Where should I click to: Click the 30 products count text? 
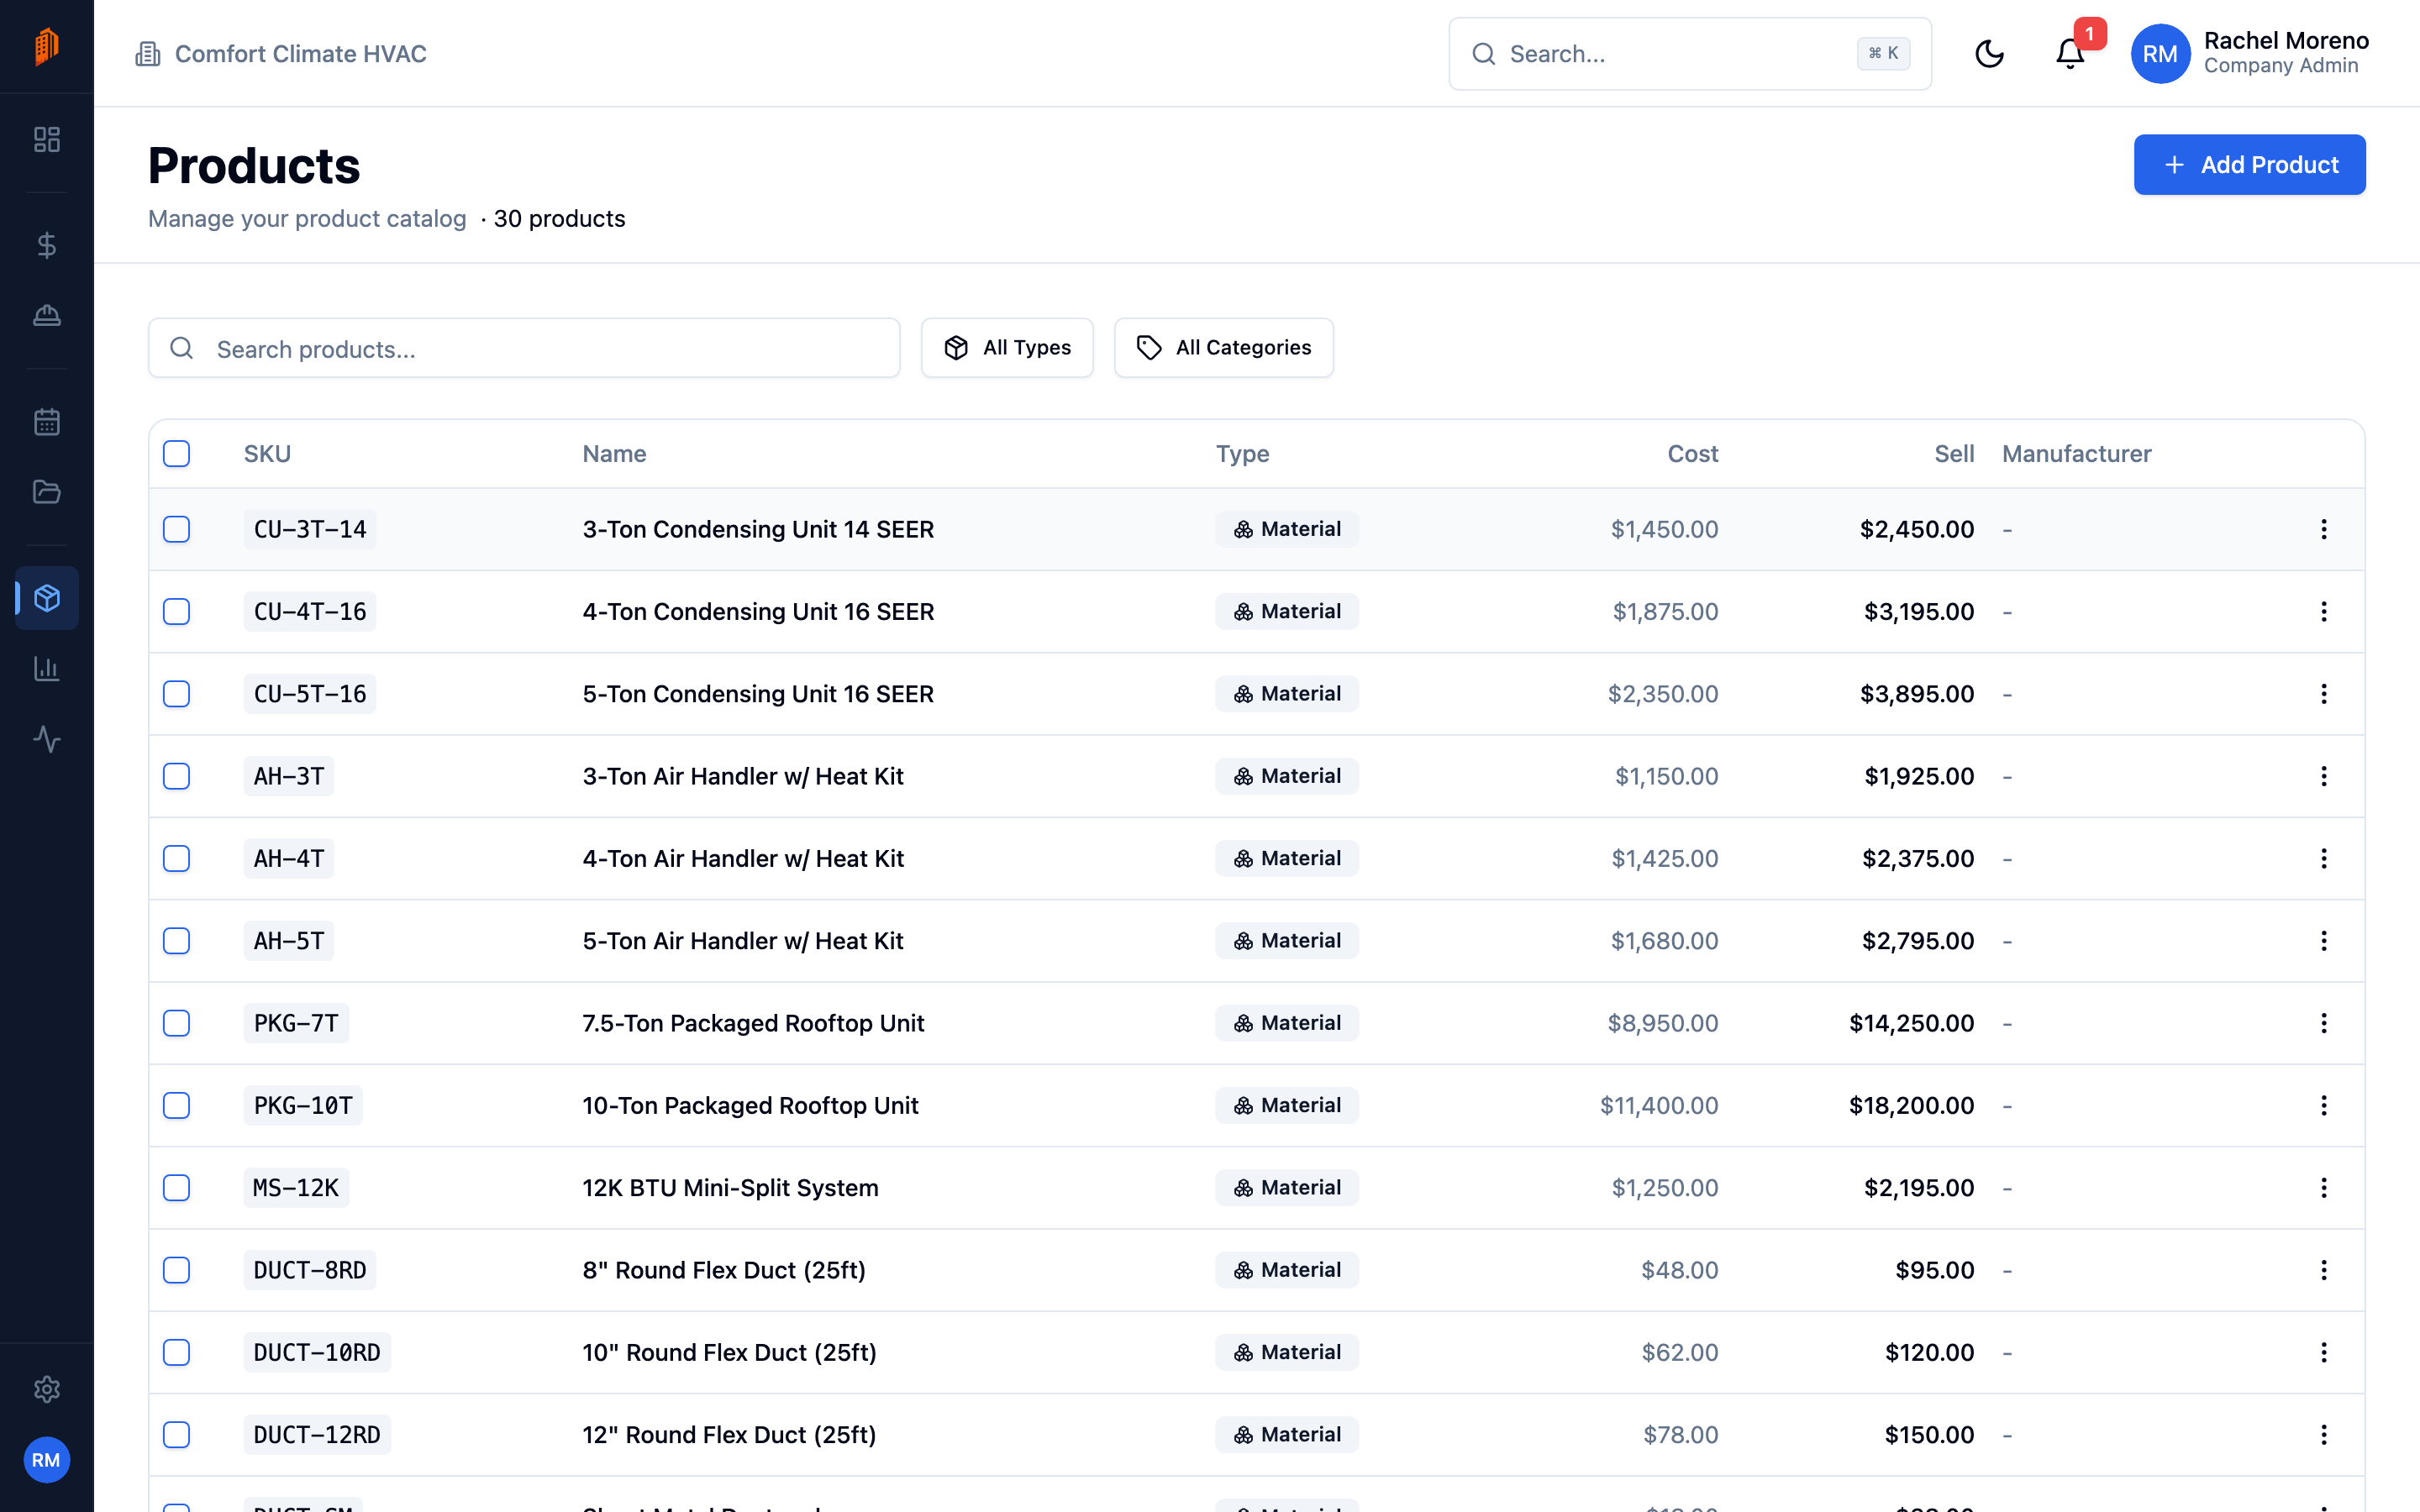[x=559, y=218]
